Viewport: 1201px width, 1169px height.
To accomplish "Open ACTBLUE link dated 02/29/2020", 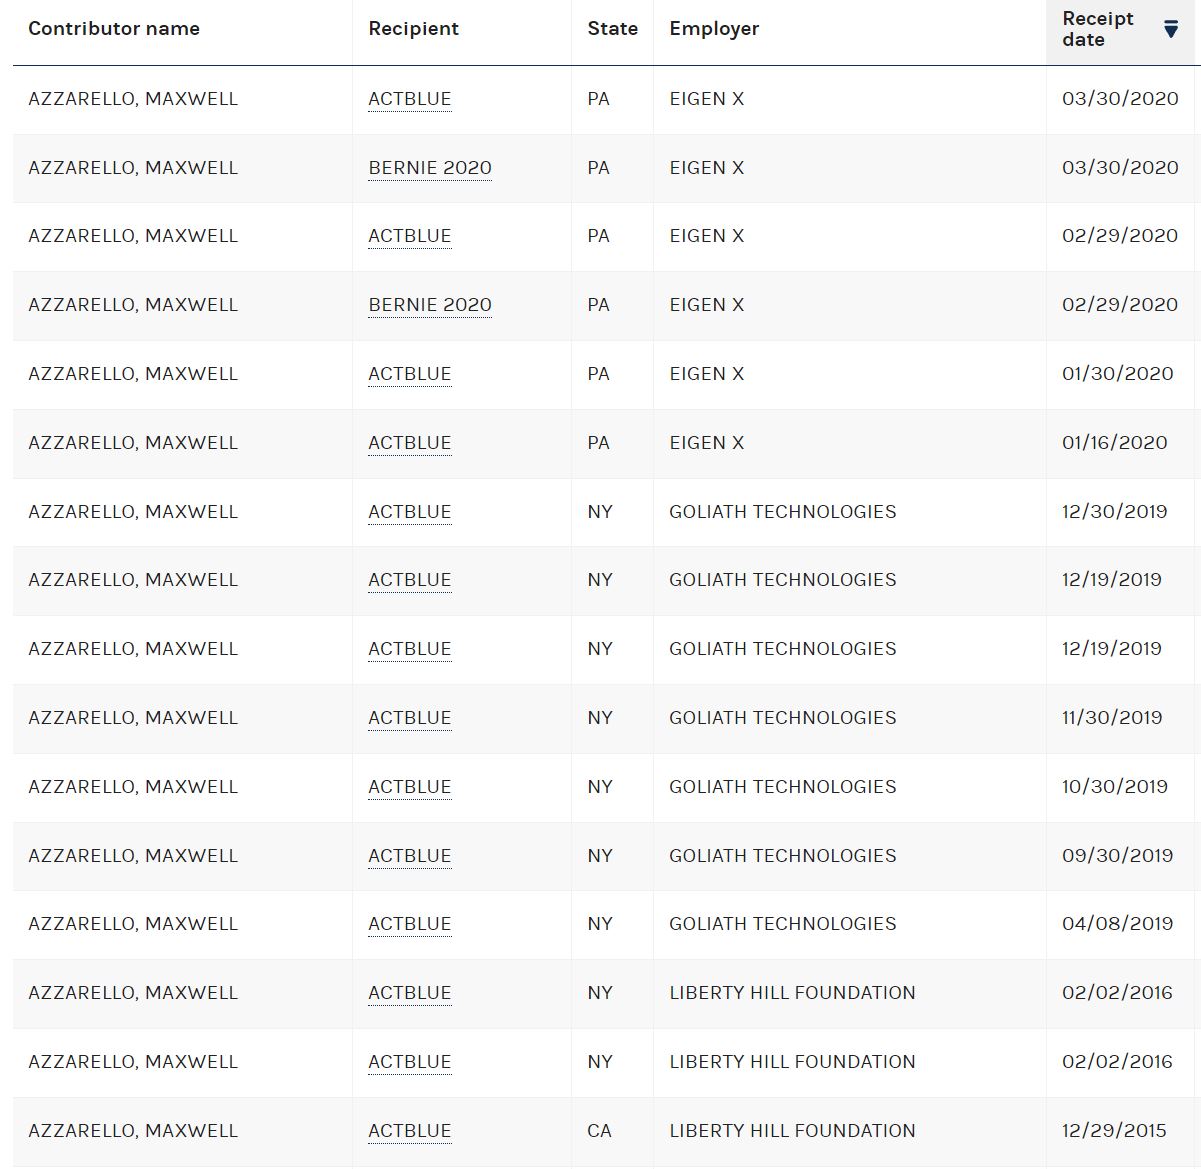I will (410, 236).
